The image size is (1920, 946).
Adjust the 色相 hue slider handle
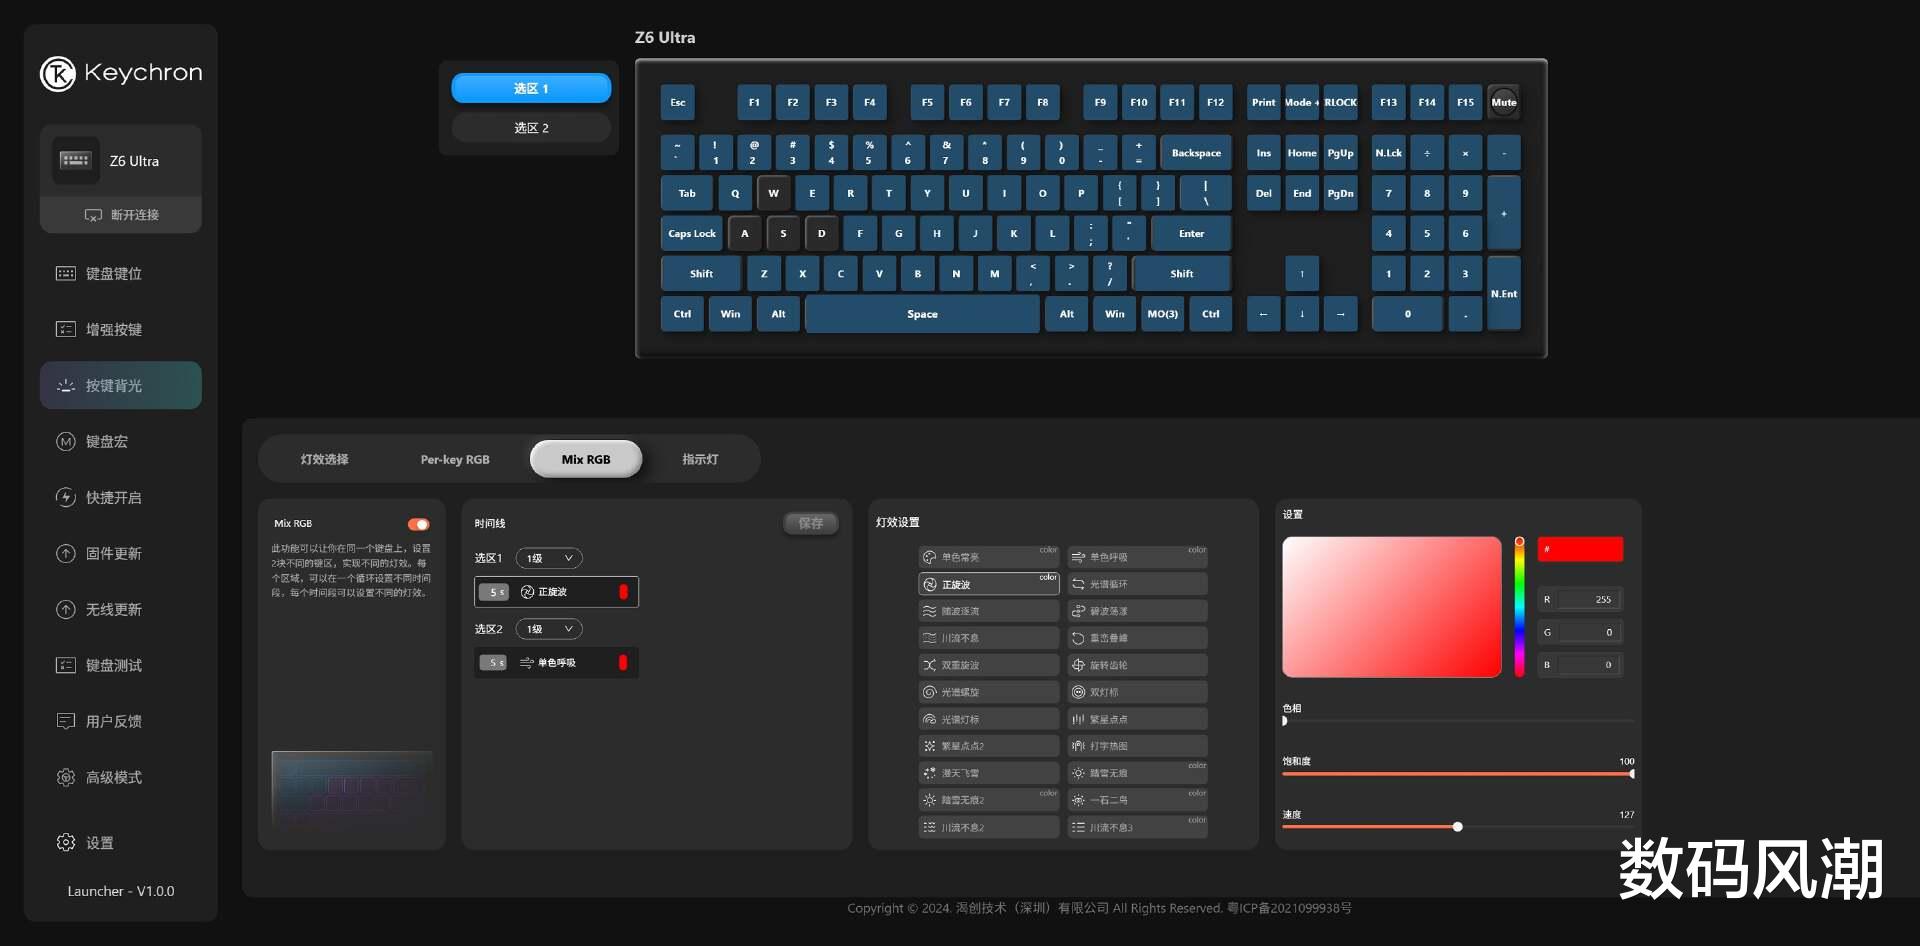coord(1285,720)
